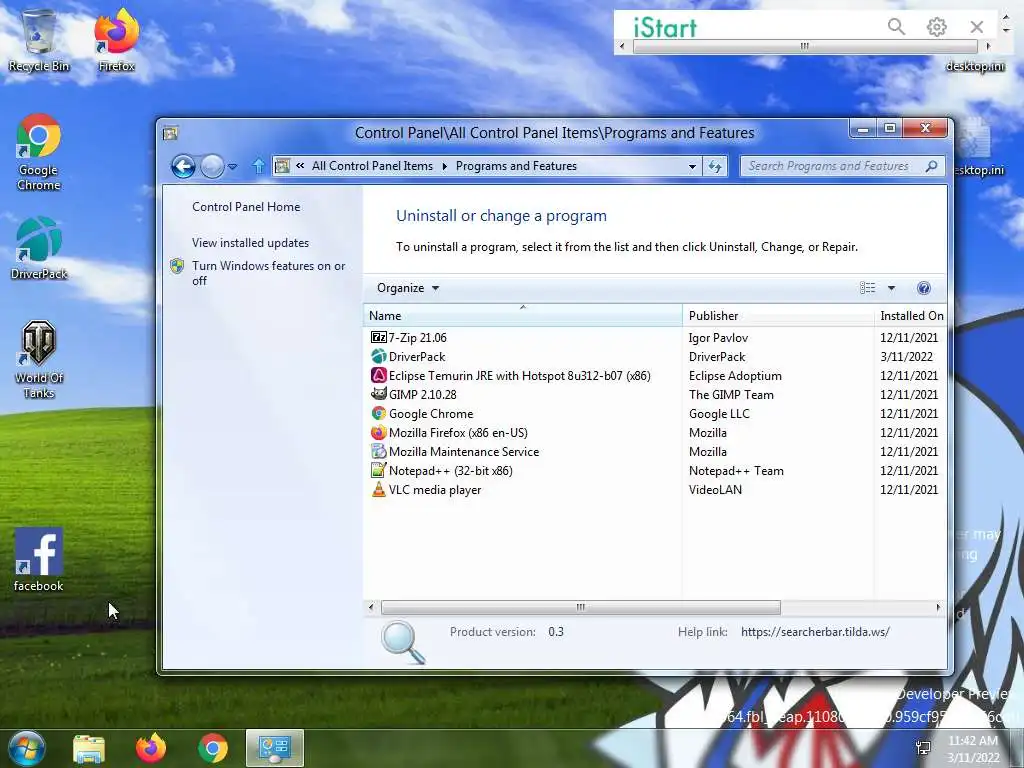Image resolution: width=1024 pixels, height=768 pixels.
Task: Select VLC media player entry
Action: pos(655,489)
